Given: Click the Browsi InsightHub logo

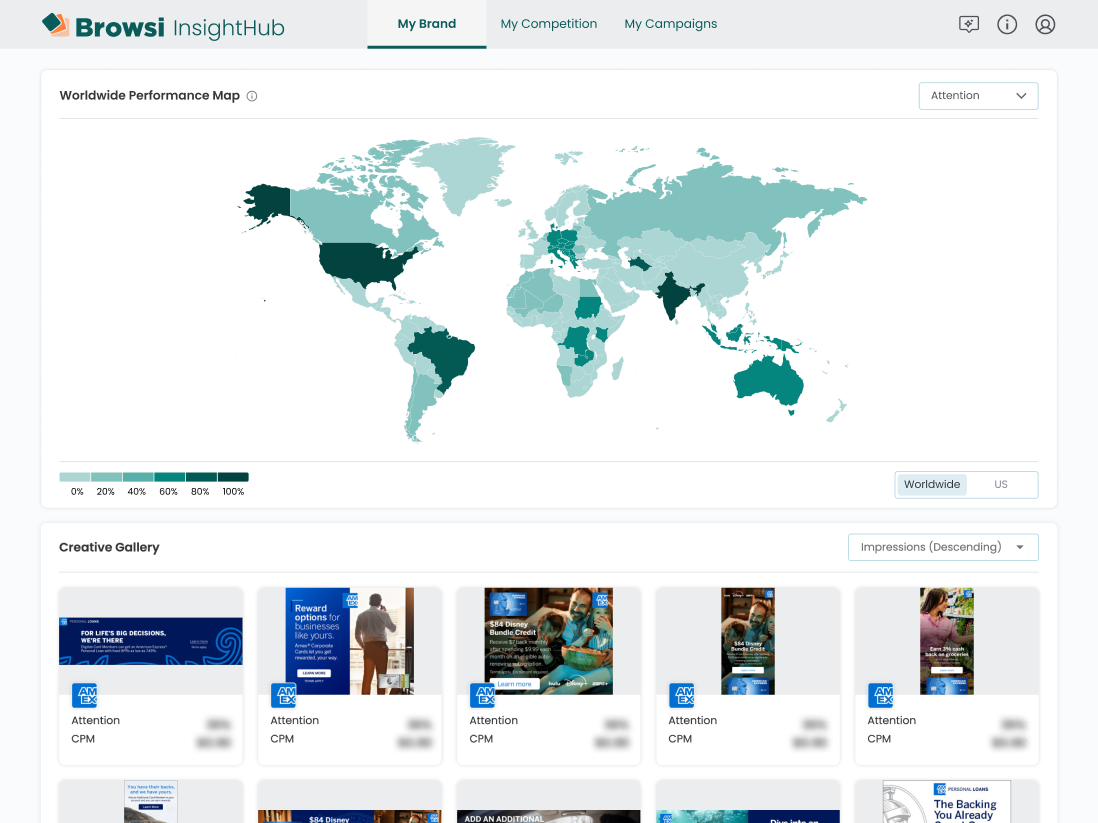Looking at the screenshot, I should click(163, 26).
